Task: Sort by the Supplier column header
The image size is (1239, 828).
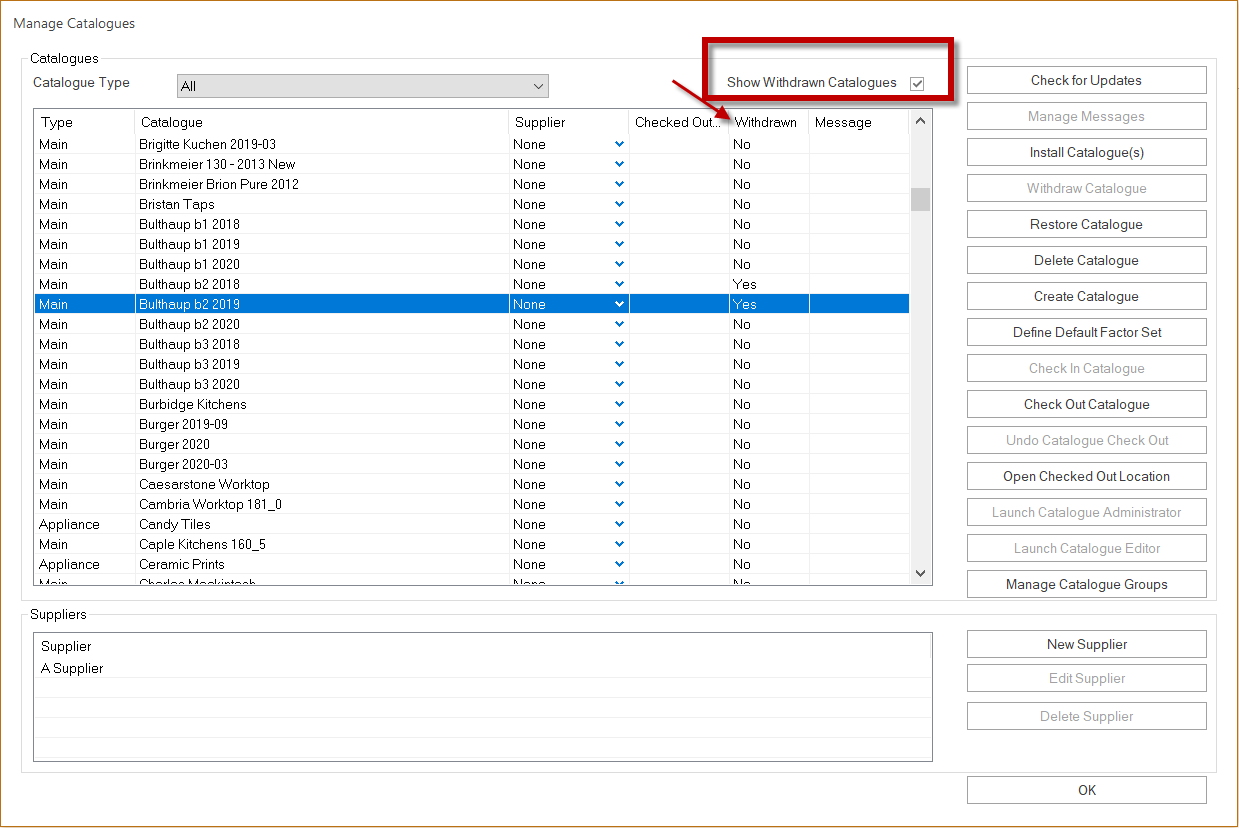Action: pos(568,122)
